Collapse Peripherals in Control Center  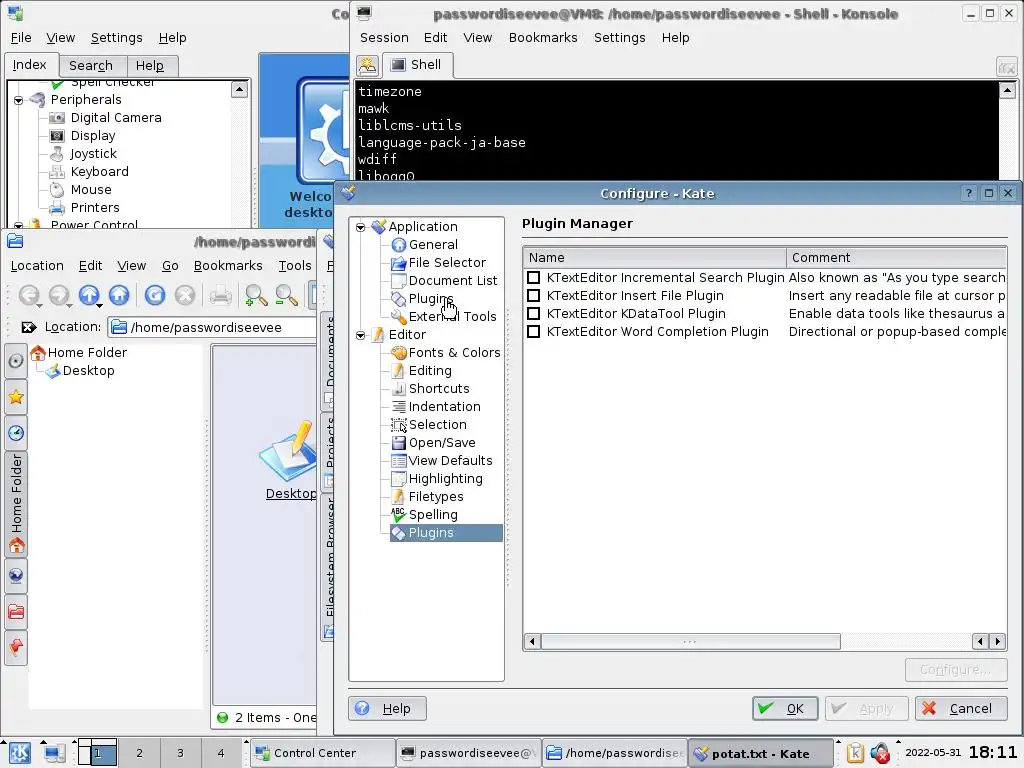pyautogui.click(x=18, y=100)
